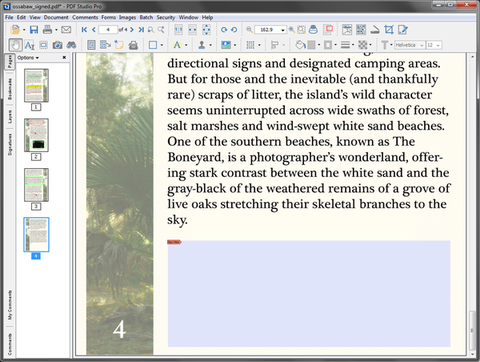Click the scanner icon in toolbar
Viewport: 480px width, 362px height.
click(375, 30)
